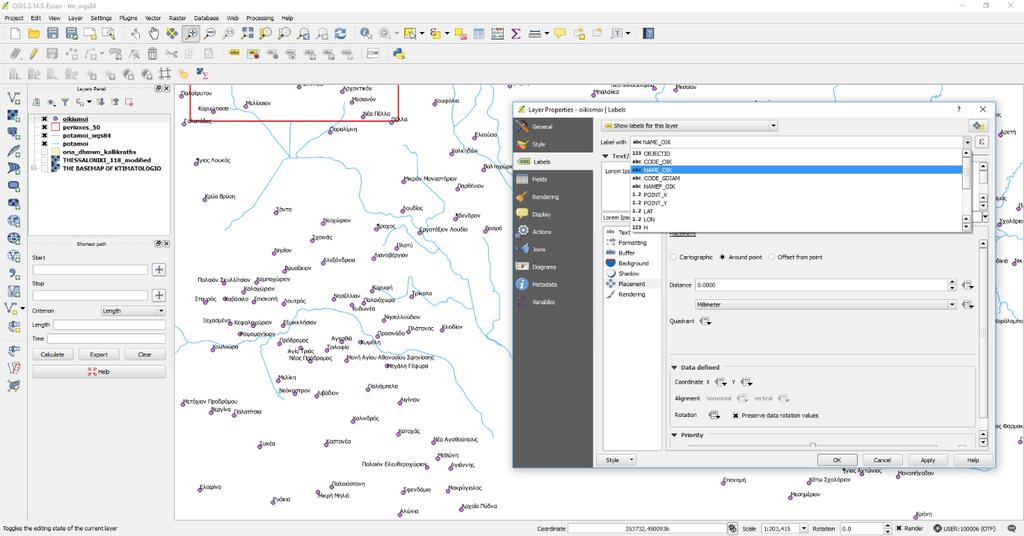
Task: Open the Statistical Summary sigma icon
Action: click(x=516, y=33)
